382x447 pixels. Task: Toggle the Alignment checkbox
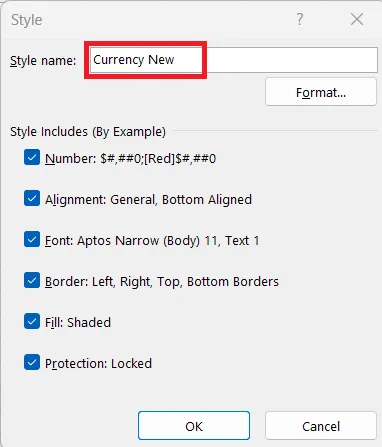tap(32, 198)
